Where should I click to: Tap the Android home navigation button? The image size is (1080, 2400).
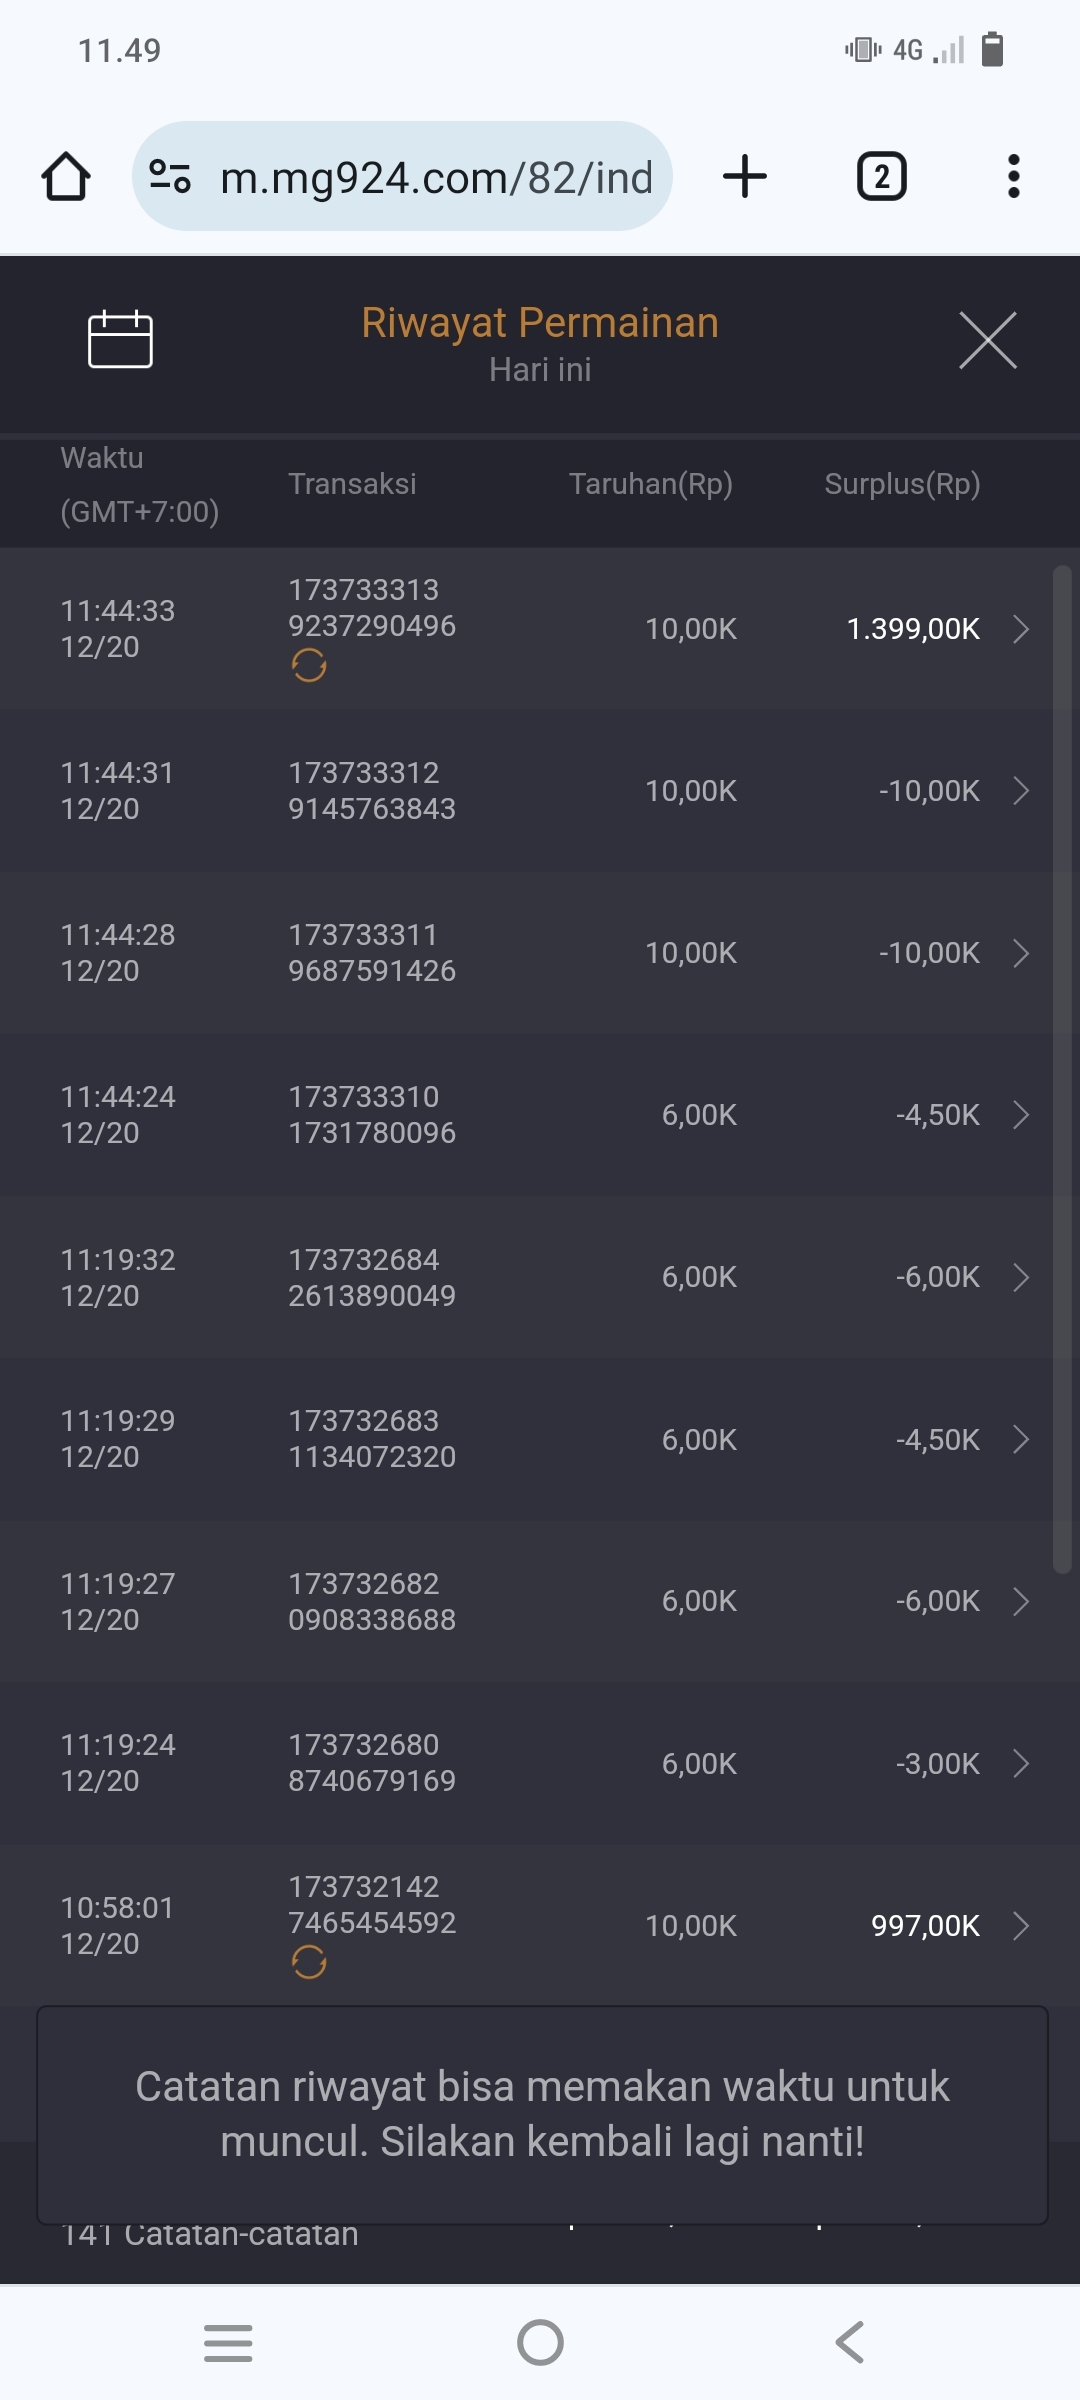540,2342
